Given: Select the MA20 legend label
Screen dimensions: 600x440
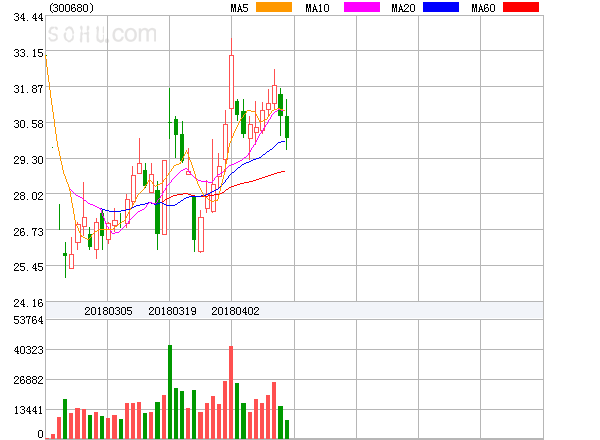Looking at the screenshot, I should [x=403, y=8].
